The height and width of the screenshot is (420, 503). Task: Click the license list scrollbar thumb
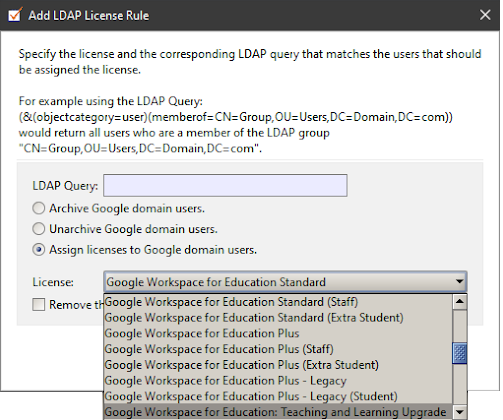(460, 353)
